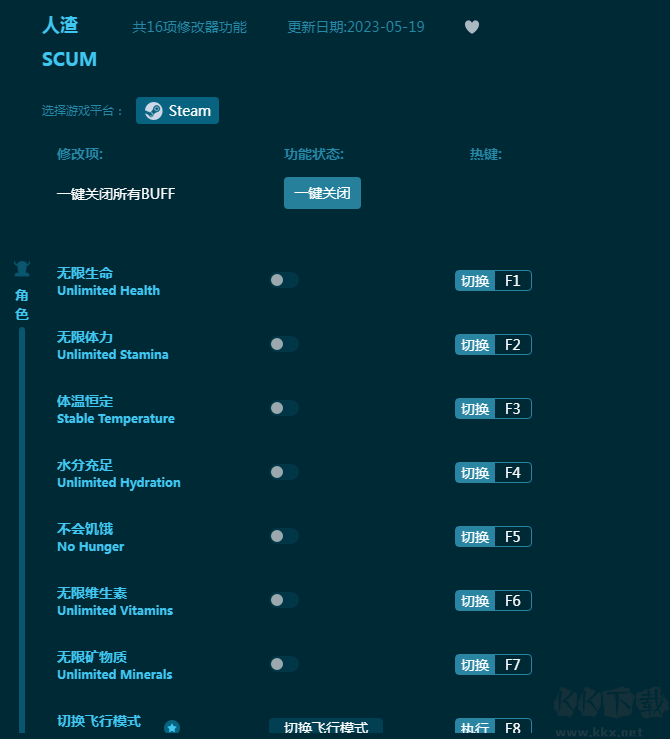The image size is (670, 739).
Task: Click the 共16项修改器功能 text
Action: click(x=189, y=27)
